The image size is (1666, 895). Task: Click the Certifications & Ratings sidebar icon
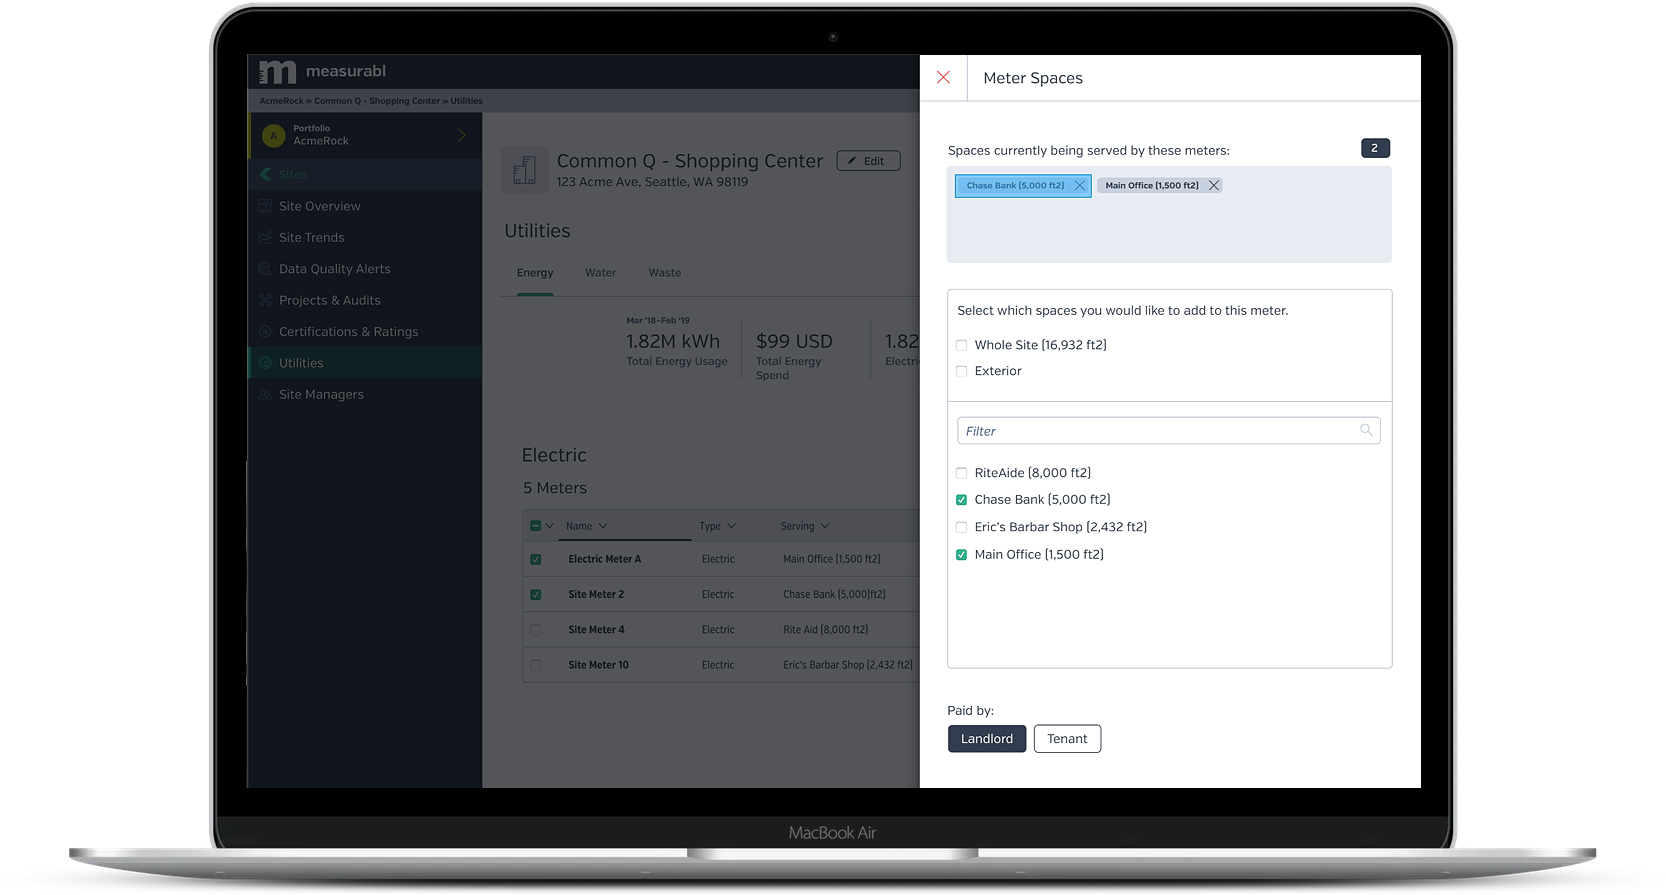tap(265, 331)
